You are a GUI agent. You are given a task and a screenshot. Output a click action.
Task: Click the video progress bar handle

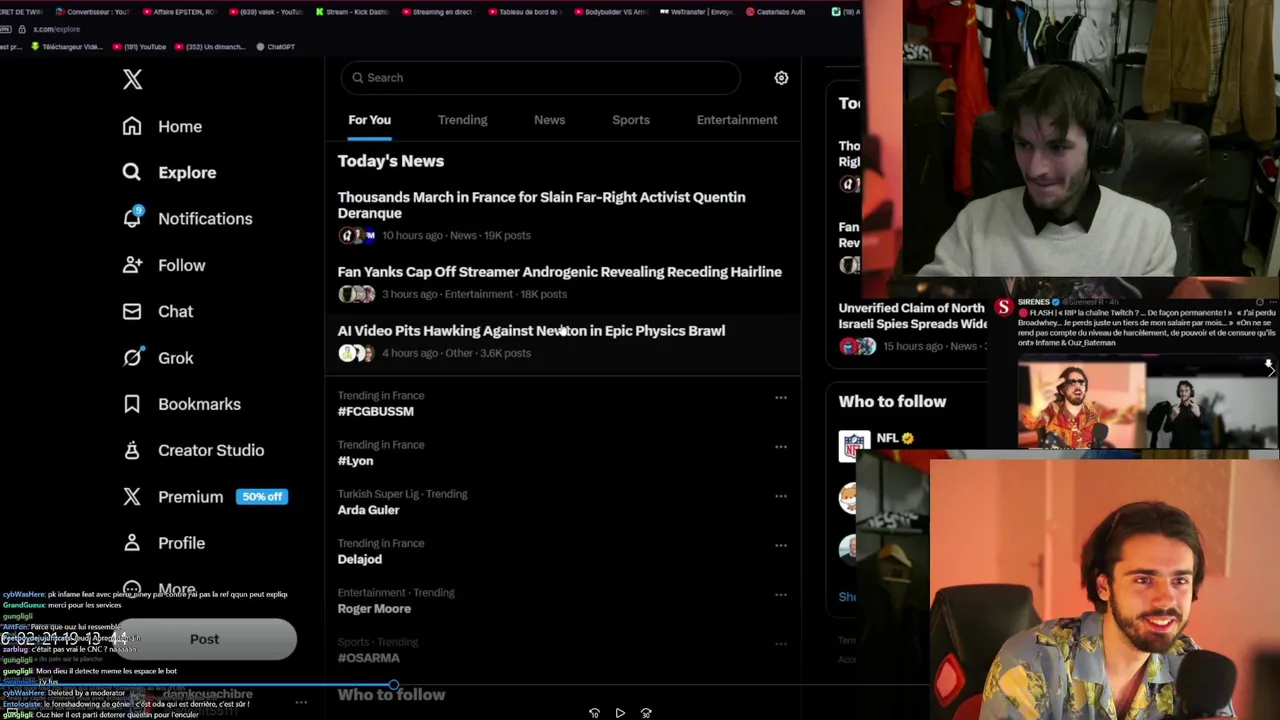coord(394,686)
